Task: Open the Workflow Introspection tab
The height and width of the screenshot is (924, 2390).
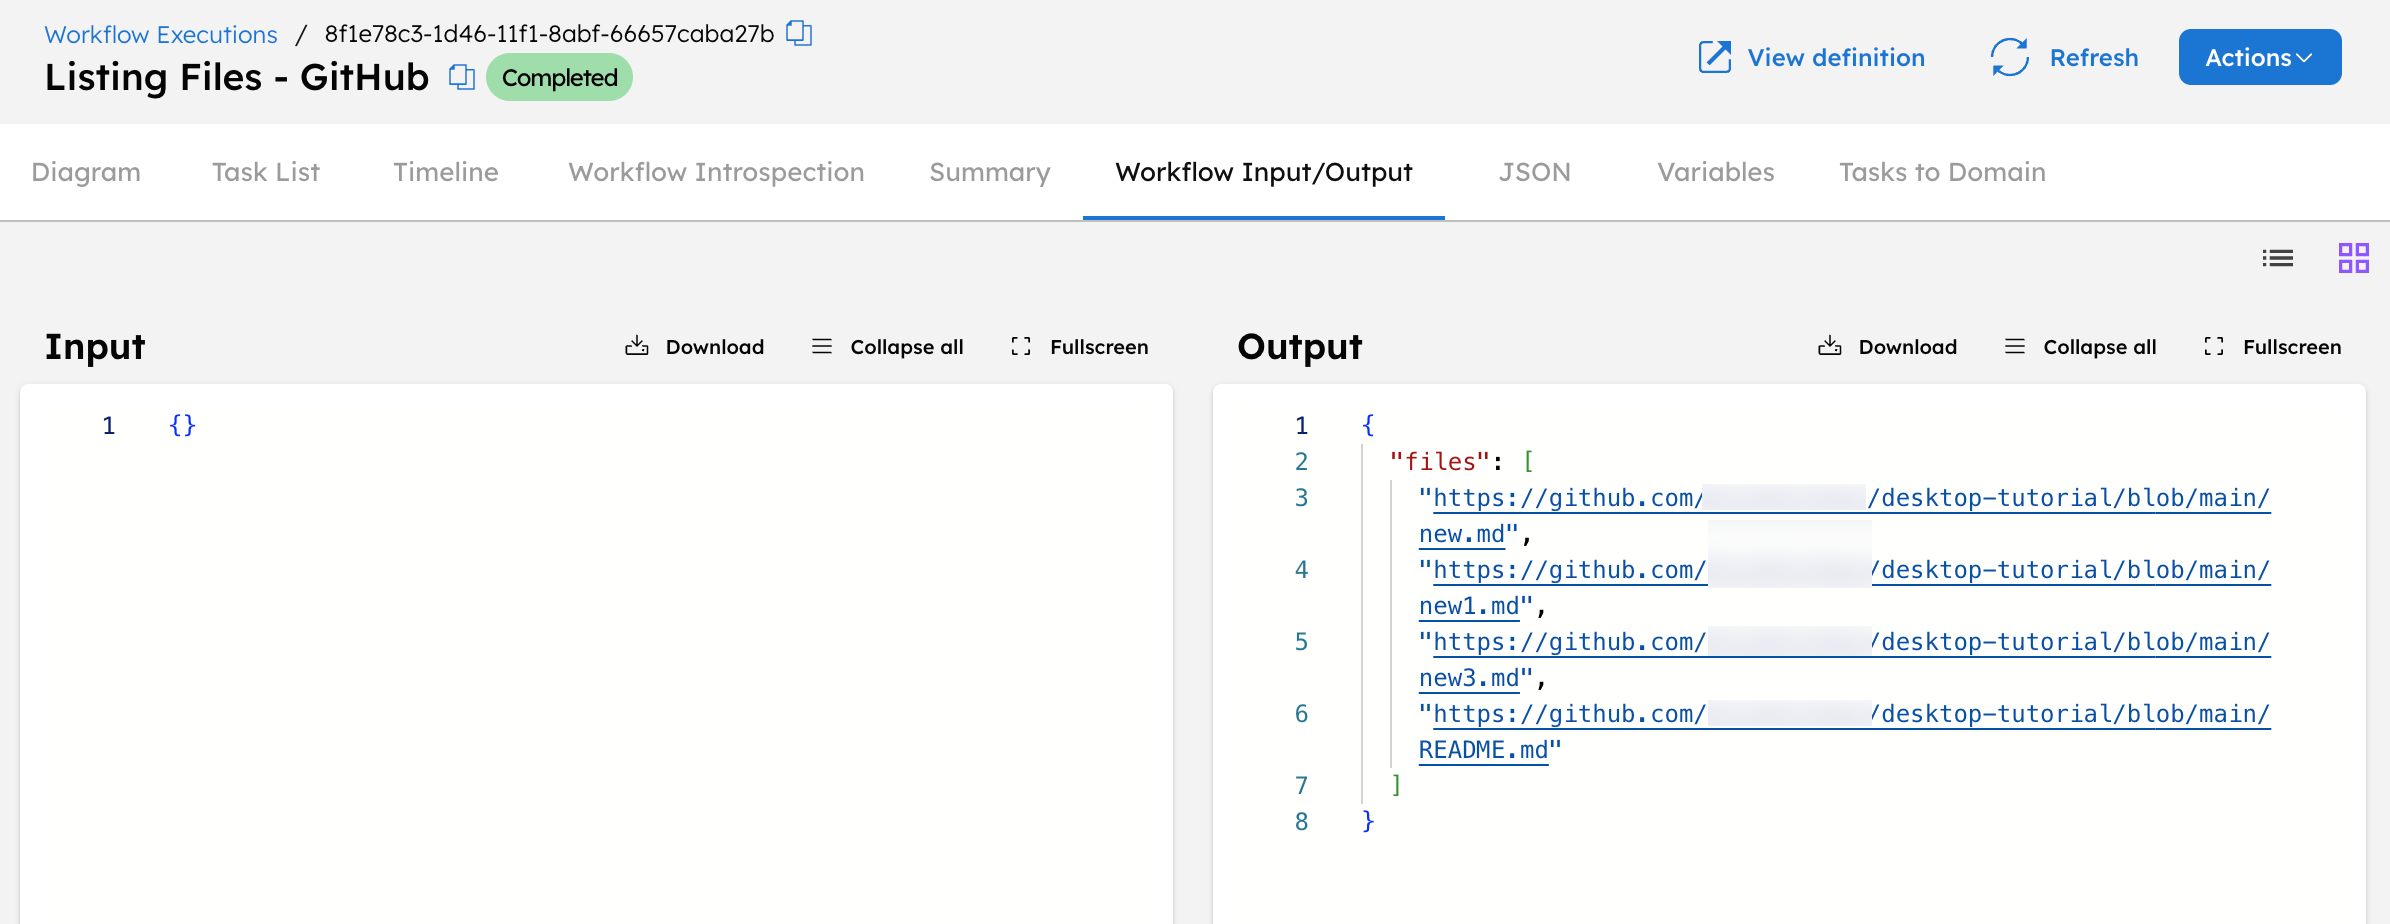Action: 715,171
